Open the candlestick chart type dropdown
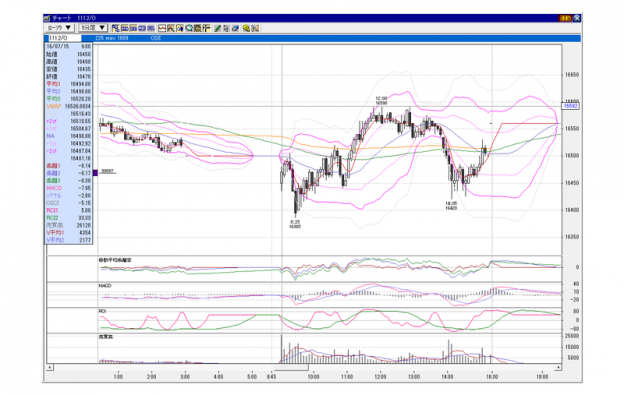This screenshot has width=624, height=395. (x=59, y=28)
